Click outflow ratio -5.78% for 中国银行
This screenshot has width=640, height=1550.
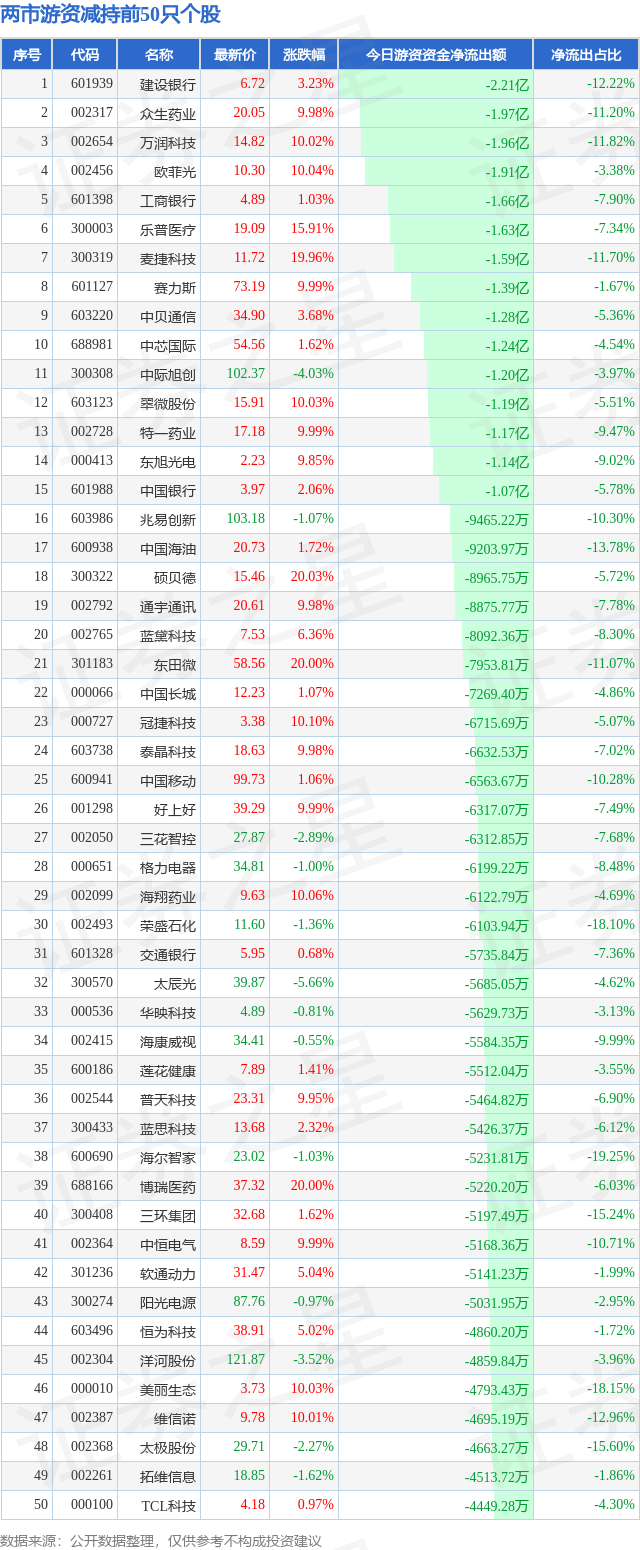(614, 490)
